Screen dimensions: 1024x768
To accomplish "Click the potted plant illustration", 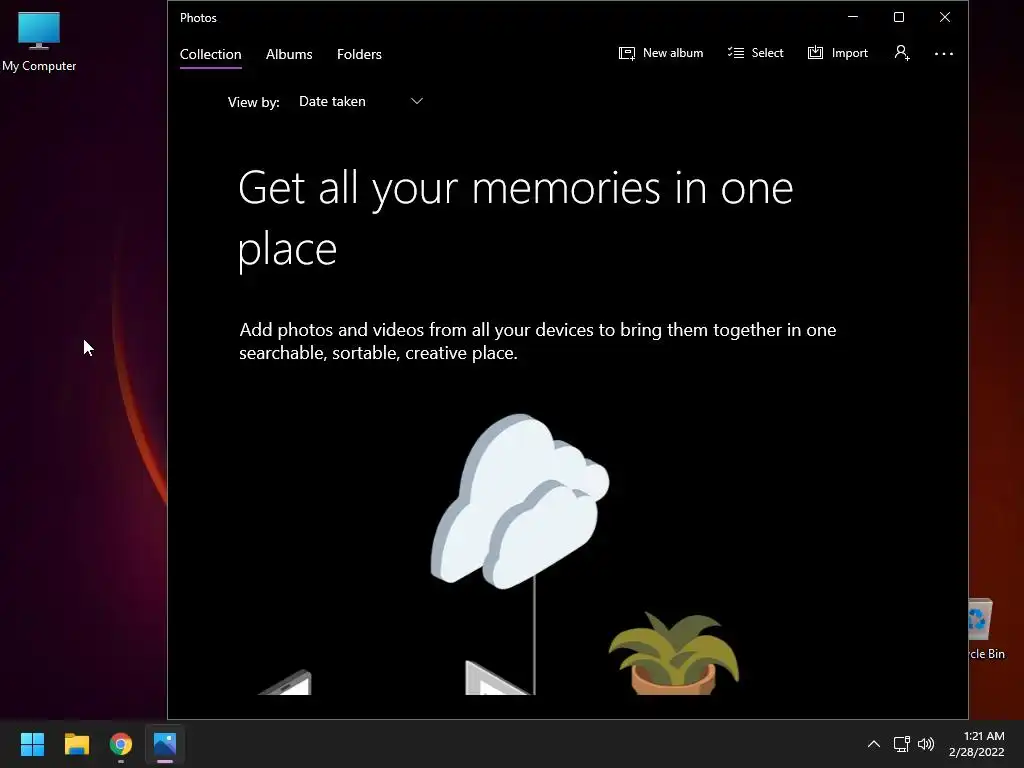I will pos(673,652).
